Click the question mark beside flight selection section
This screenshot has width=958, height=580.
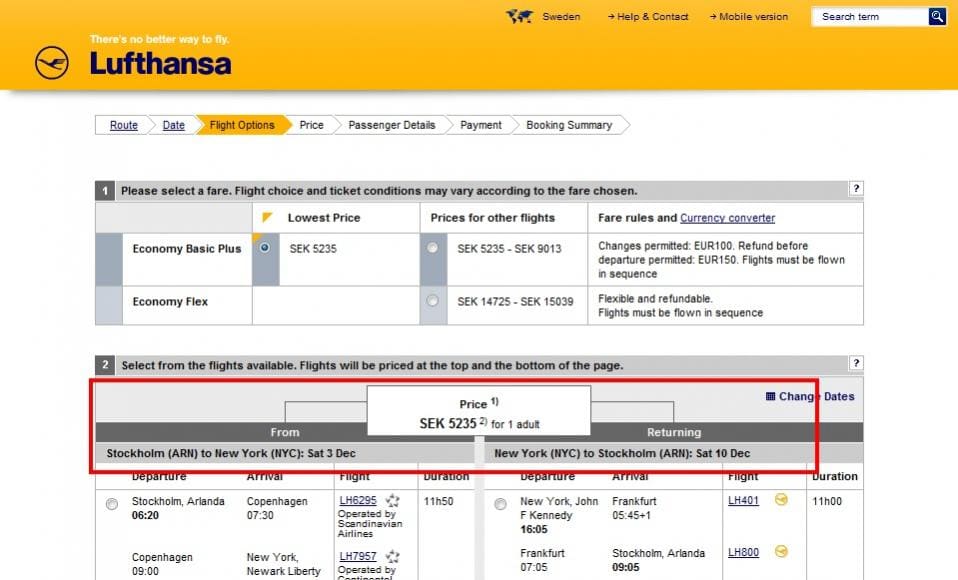(856, 364)
